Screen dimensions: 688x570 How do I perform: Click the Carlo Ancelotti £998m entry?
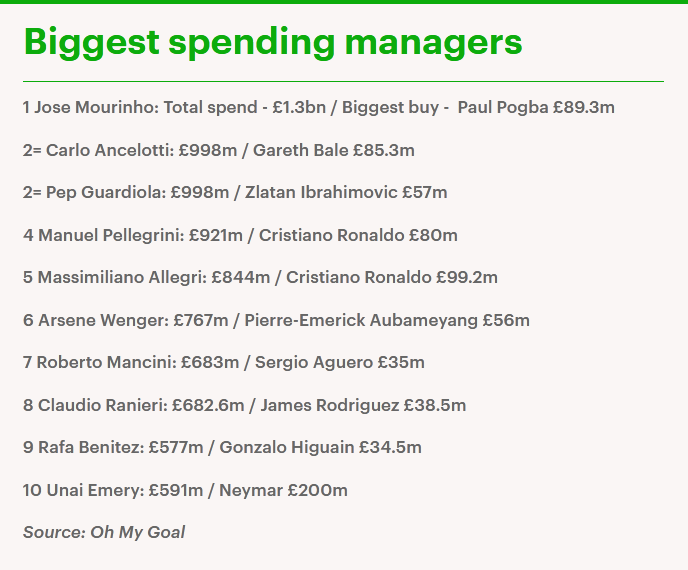pos(219,151)
